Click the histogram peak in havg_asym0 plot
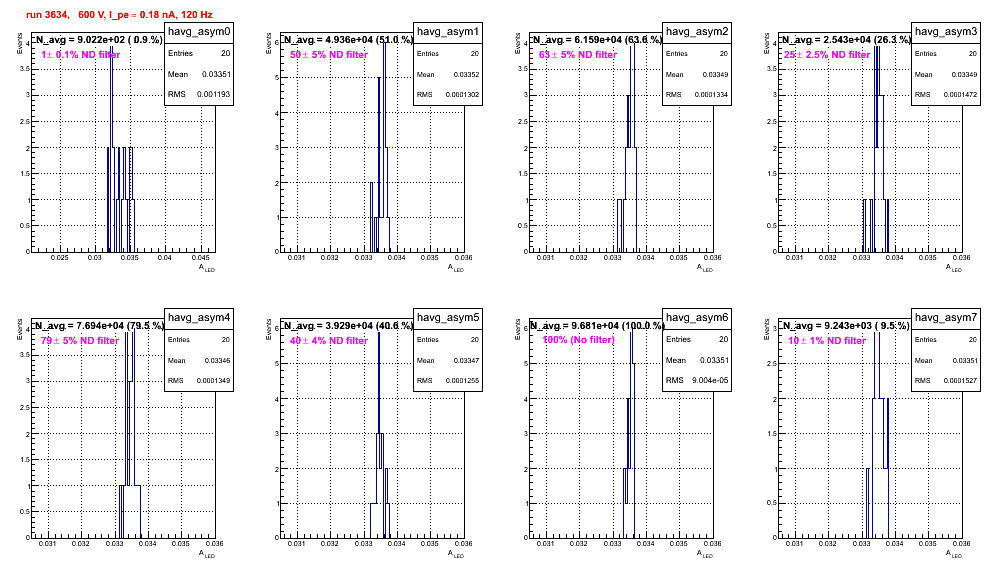Screen dimensions: 996x572 112,95
